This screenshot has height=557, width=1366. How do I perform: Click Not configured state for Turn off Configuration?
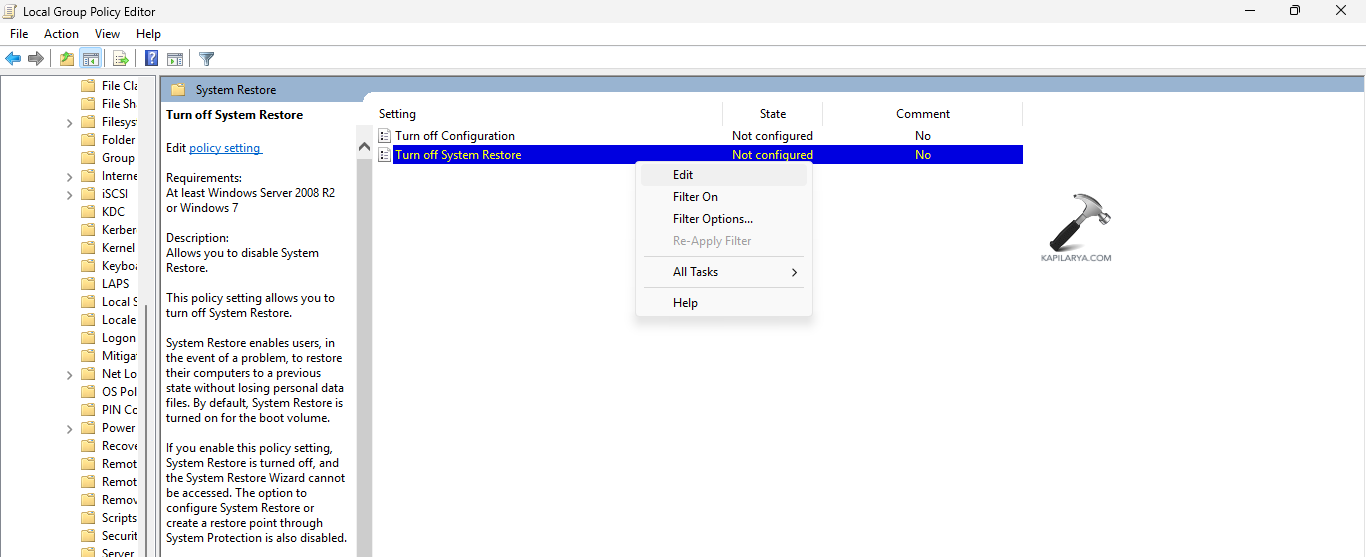tap(772, 136)
